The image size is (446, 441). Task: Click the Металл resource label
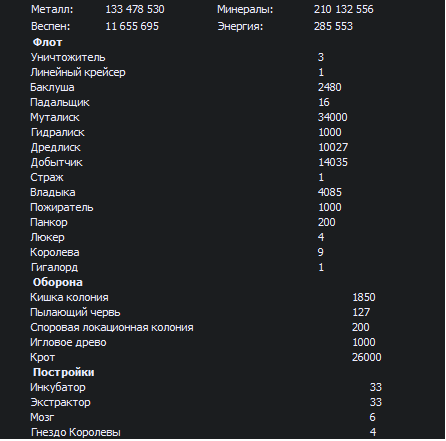click(52, 9)
